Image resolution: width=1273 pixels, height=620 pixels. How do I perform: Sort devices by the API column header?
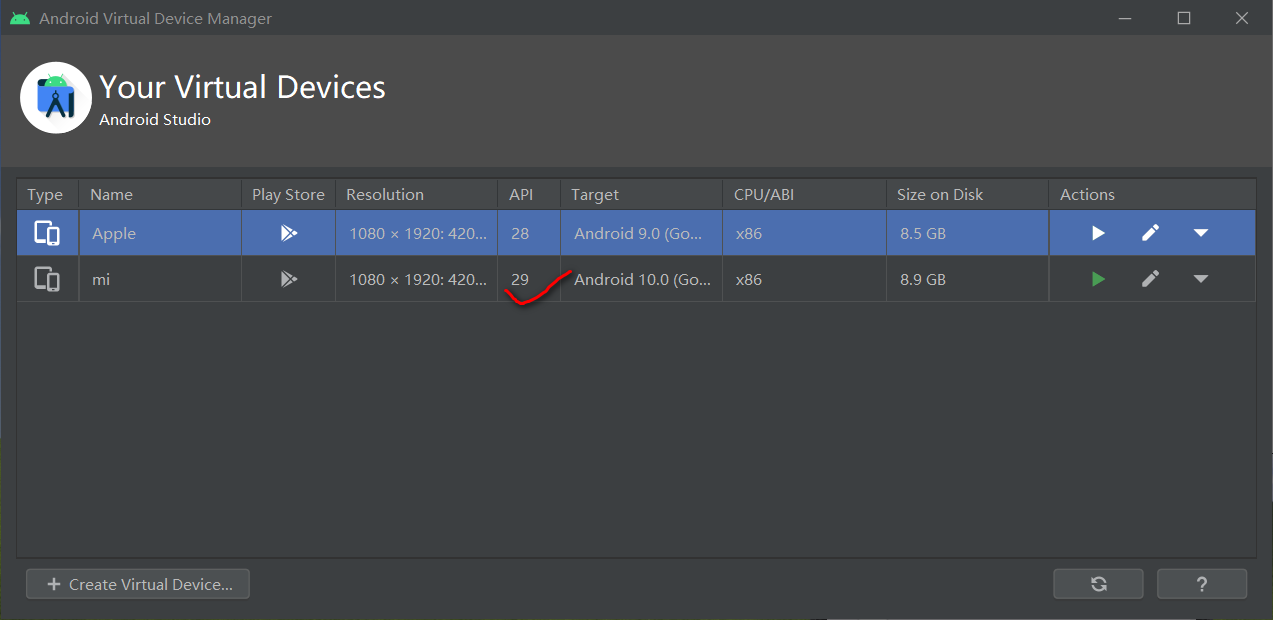(519, 194)
